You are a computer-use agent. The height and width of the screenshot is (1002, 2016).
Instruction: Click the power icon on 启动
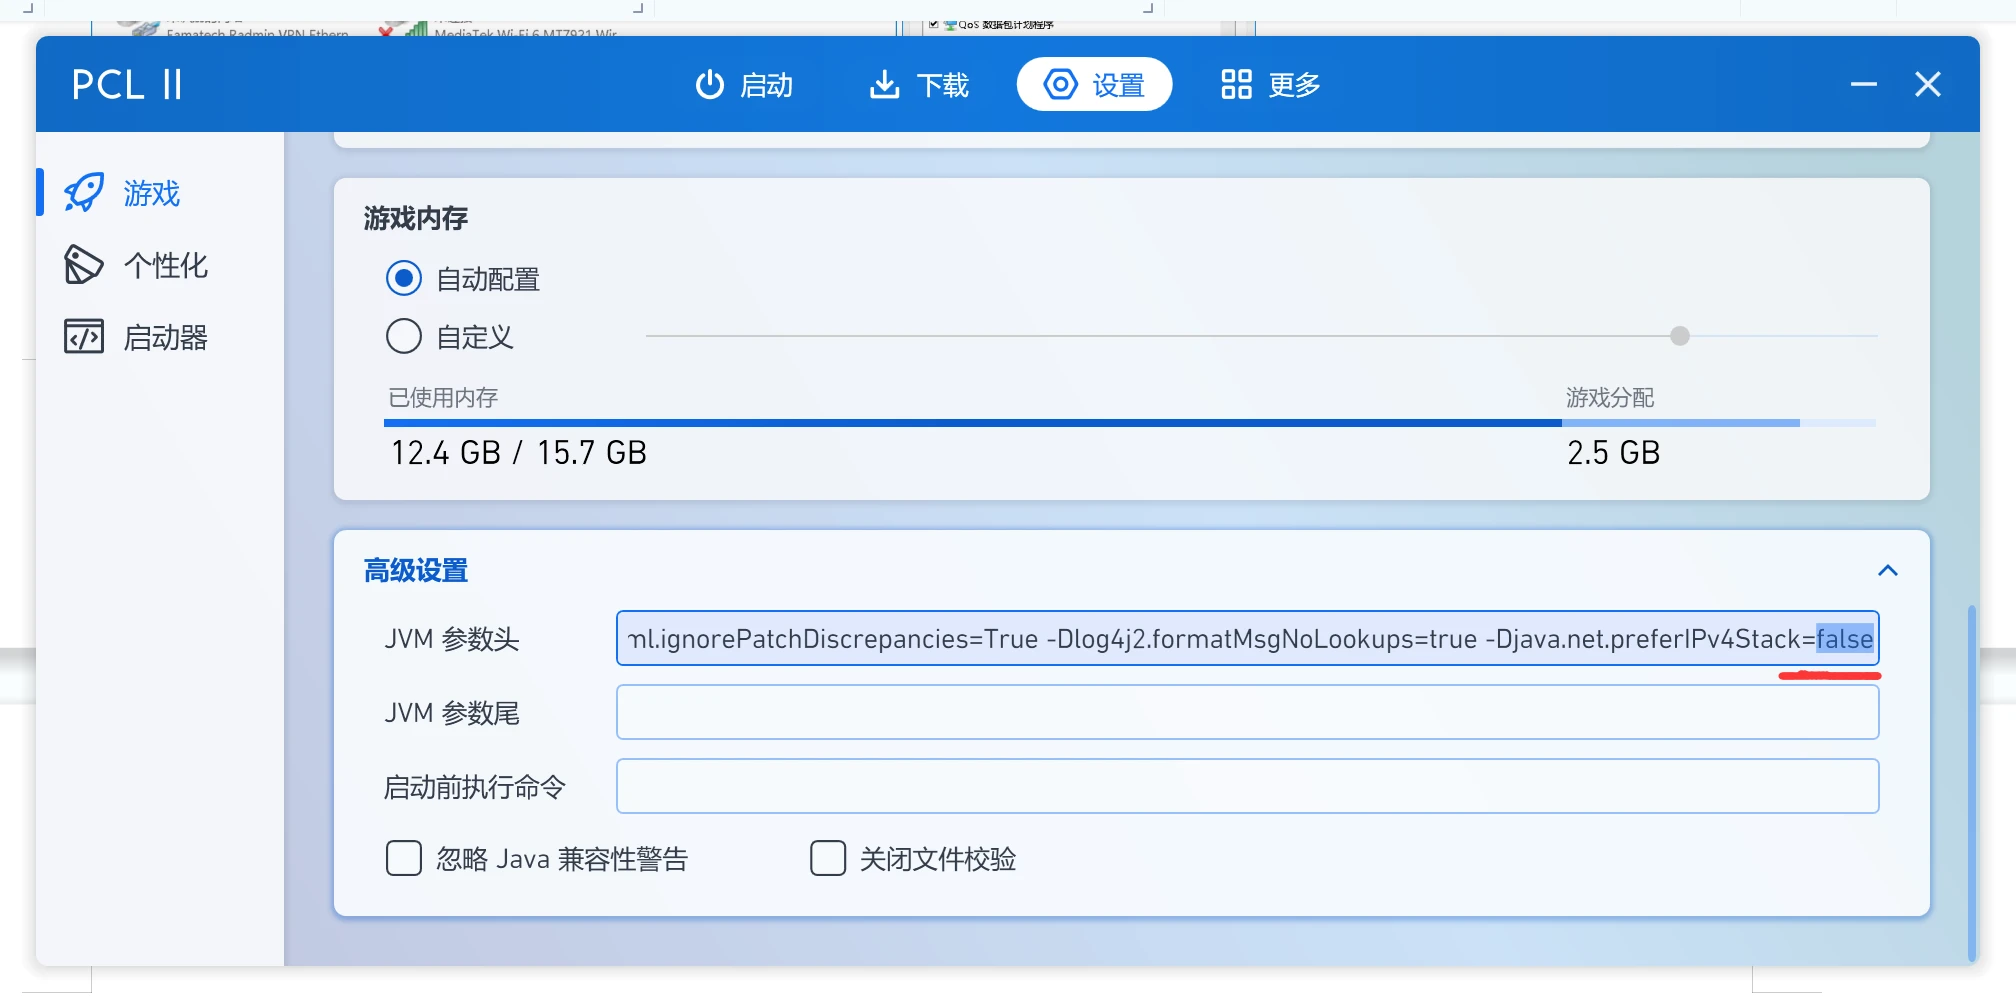[709, 85]
